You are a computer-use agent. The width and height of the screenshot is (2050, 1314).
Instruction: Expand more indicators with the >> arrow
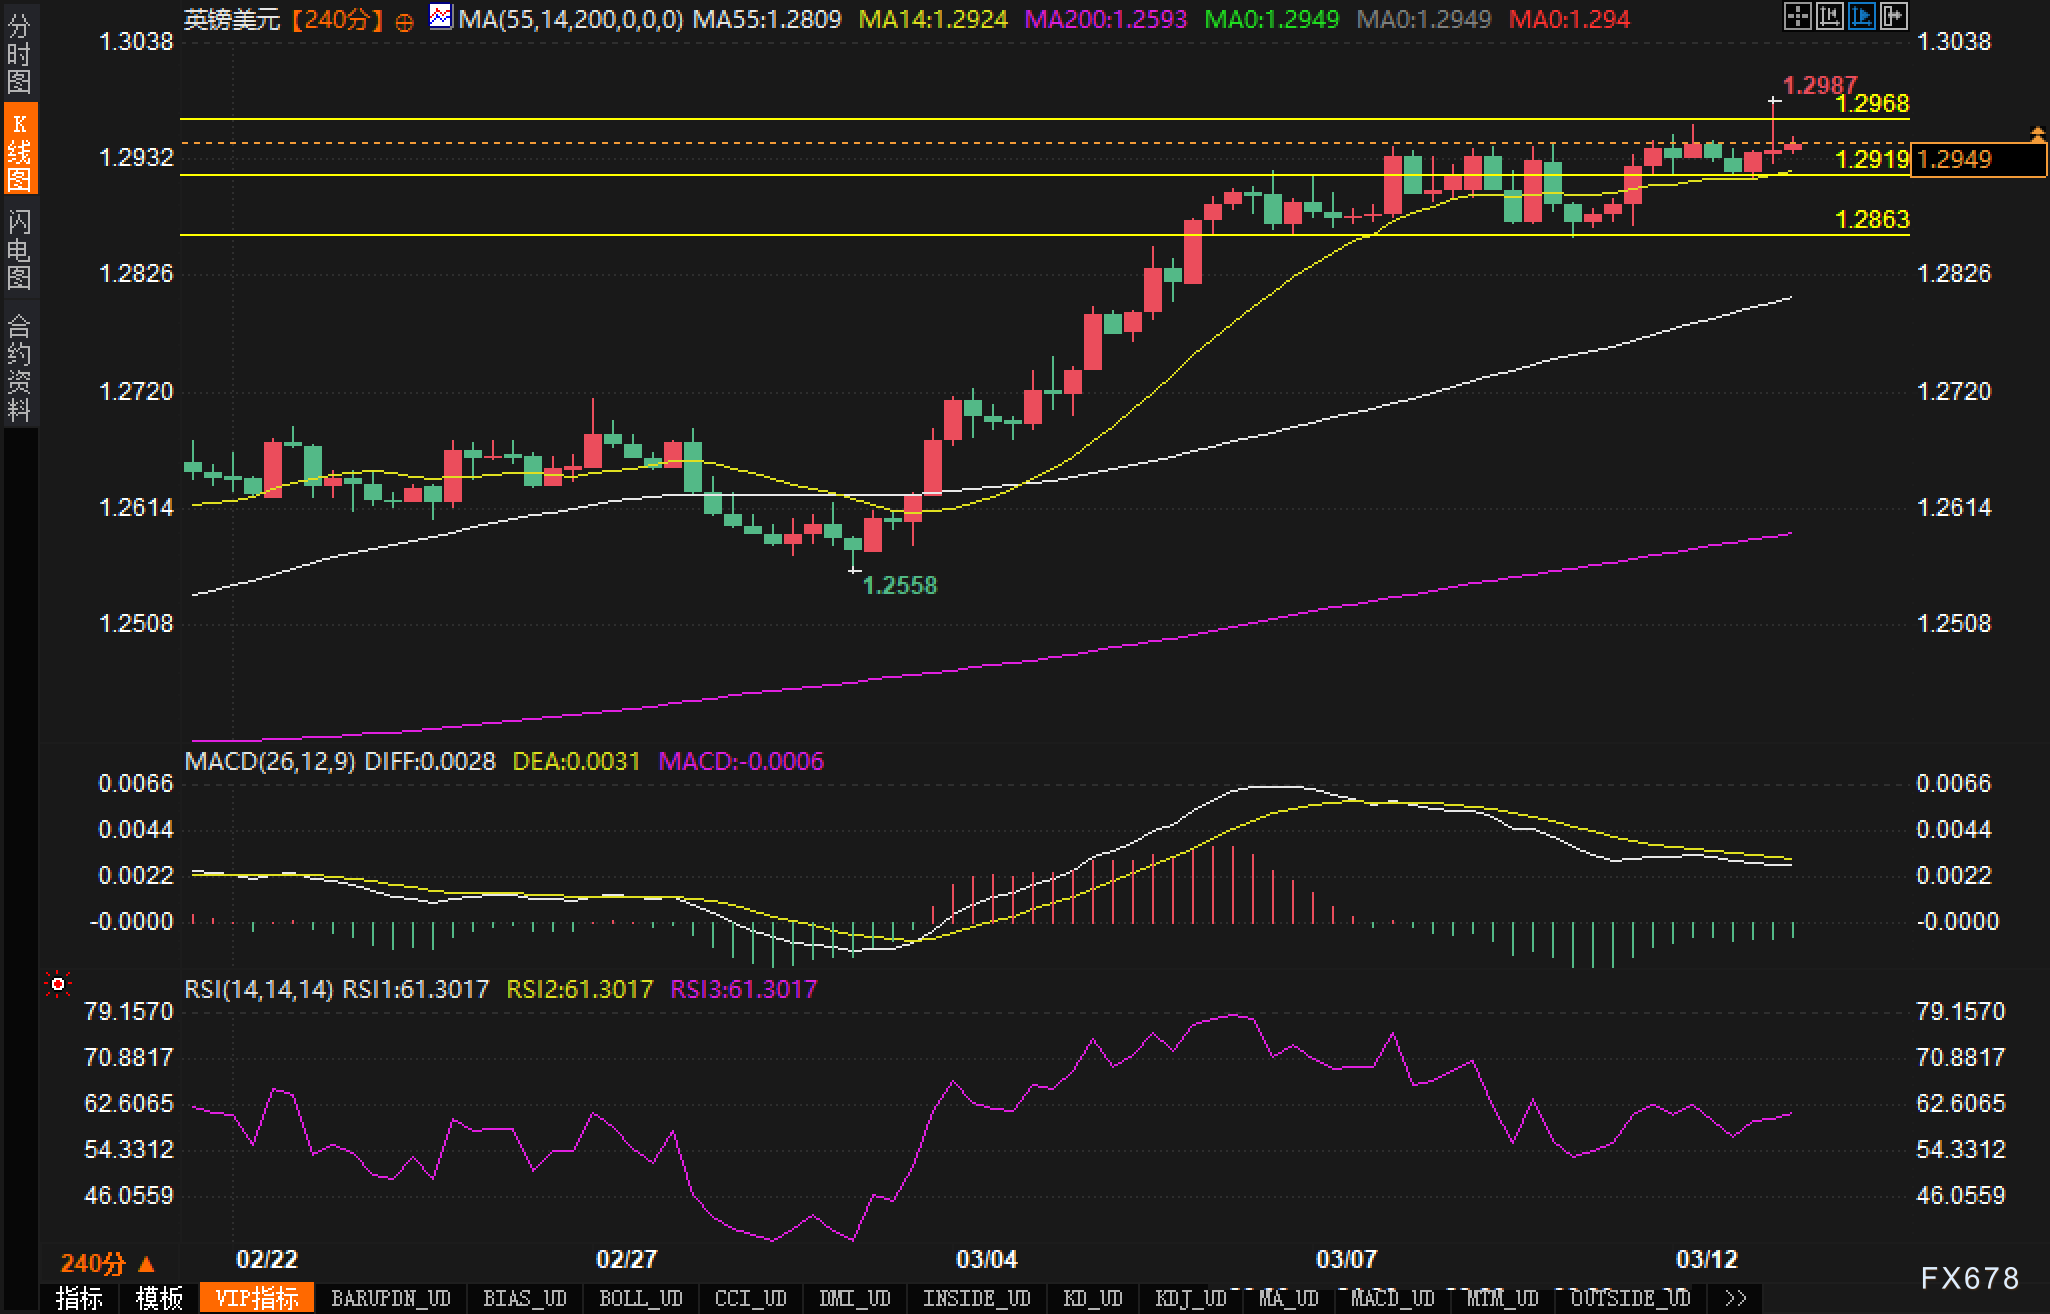[1735, 1298]
